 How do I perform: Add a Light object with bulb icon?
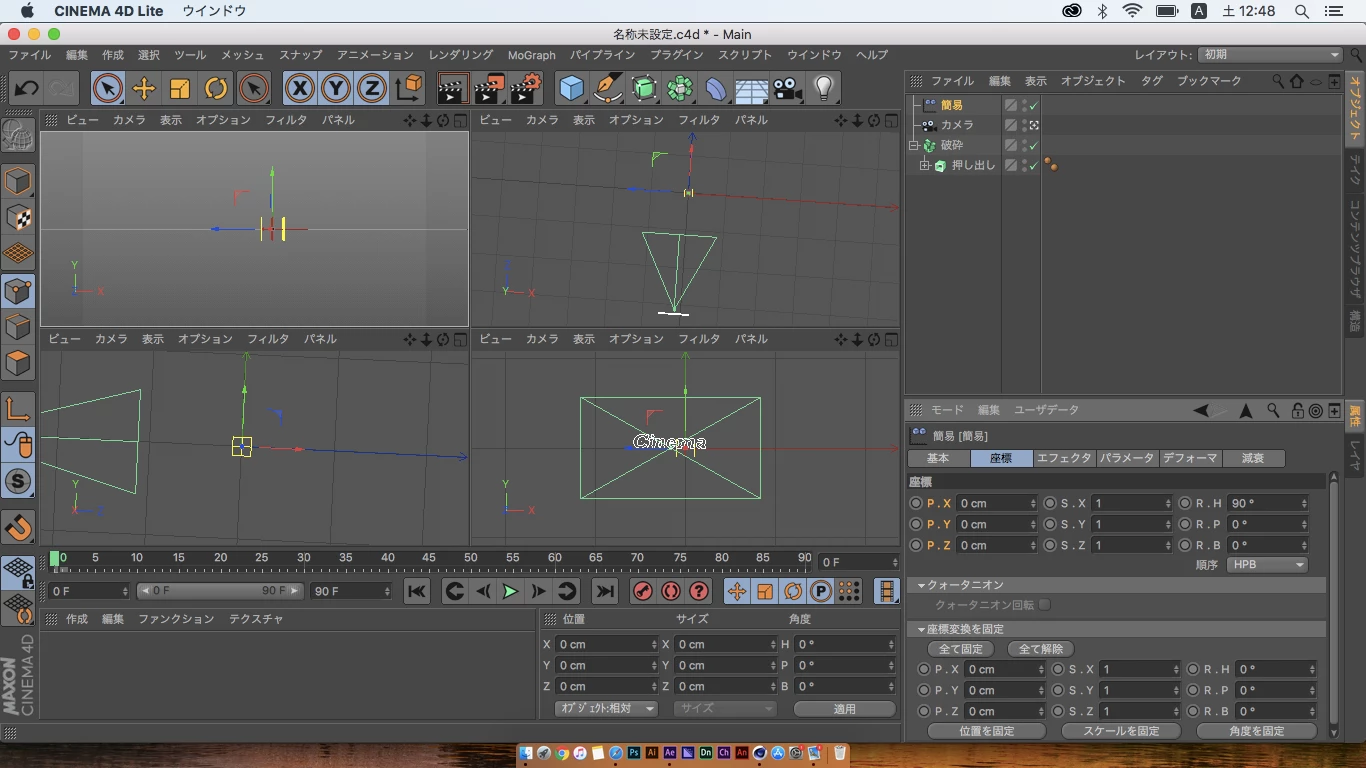[824, 88]
